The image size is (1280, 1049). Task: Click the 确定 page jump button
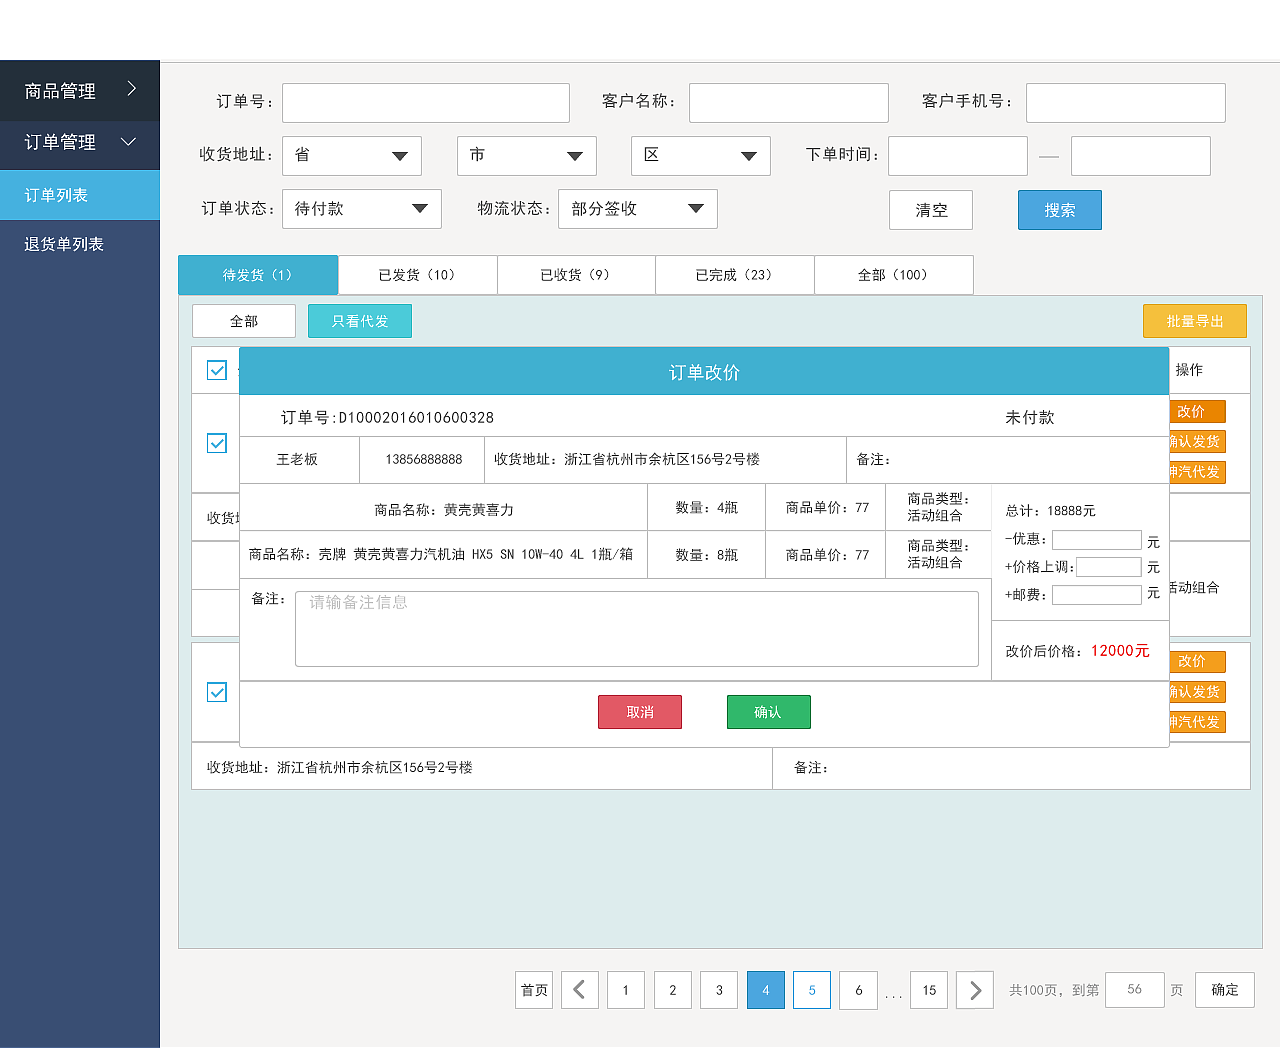tap(1225, 990)
